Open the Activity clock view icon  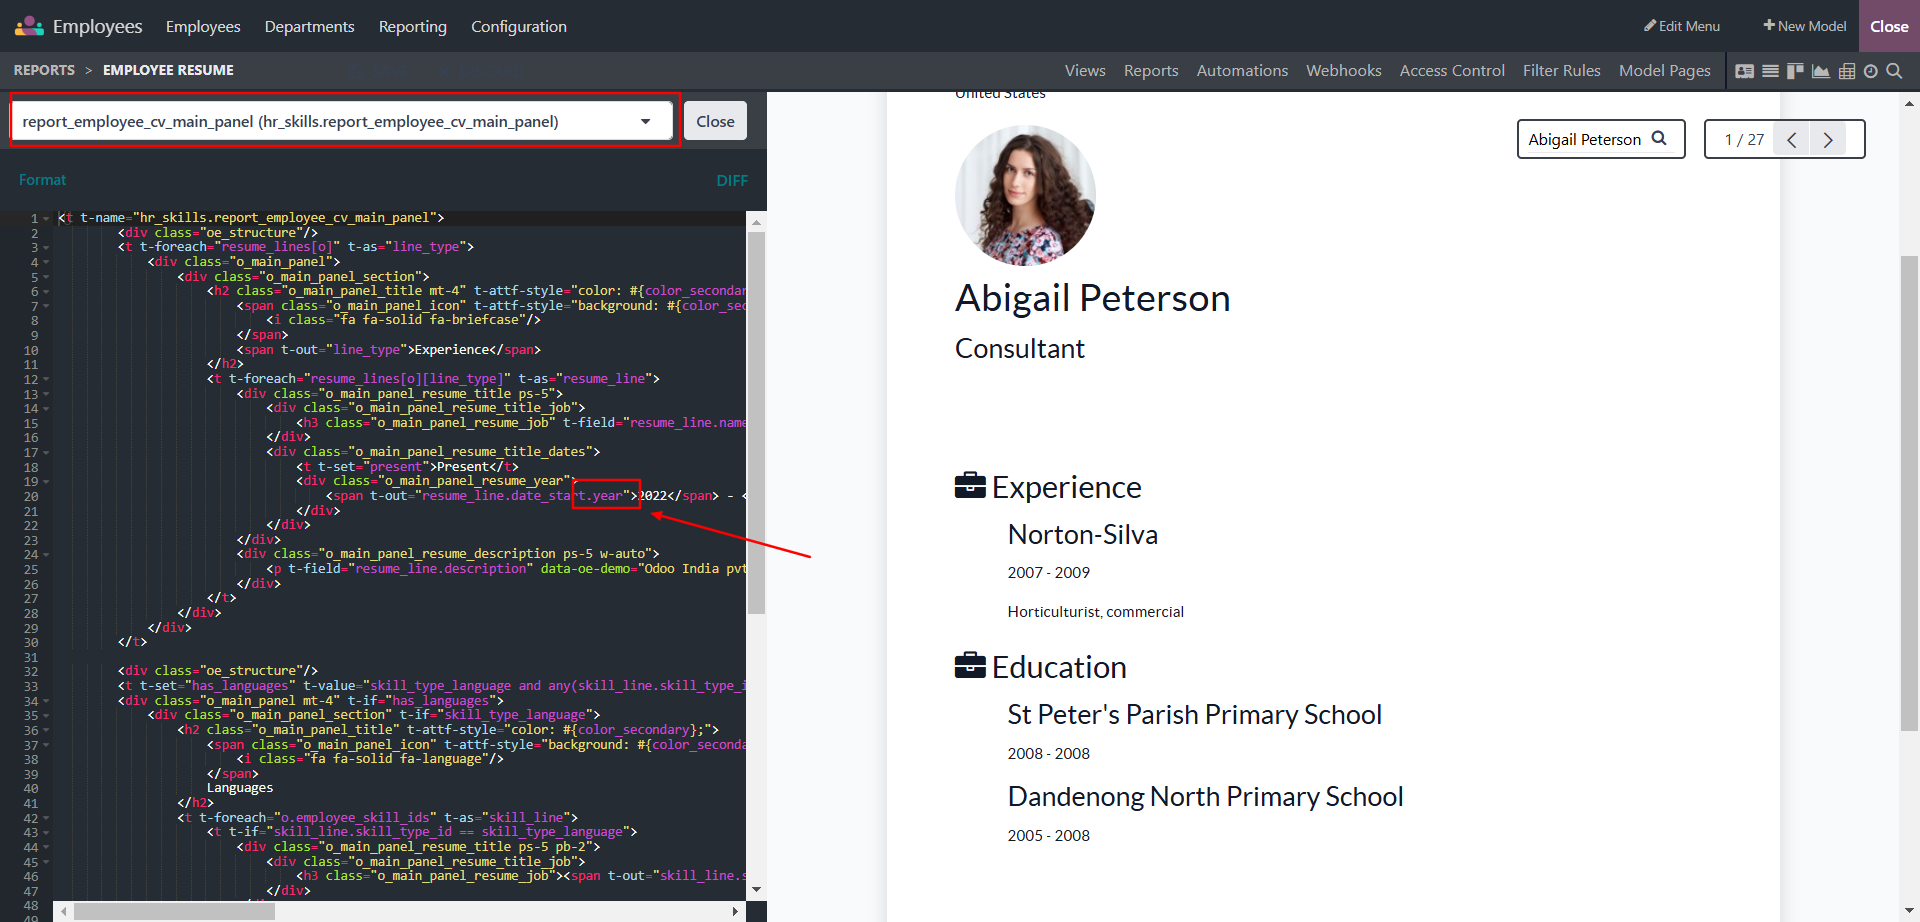coord(1871,71)
